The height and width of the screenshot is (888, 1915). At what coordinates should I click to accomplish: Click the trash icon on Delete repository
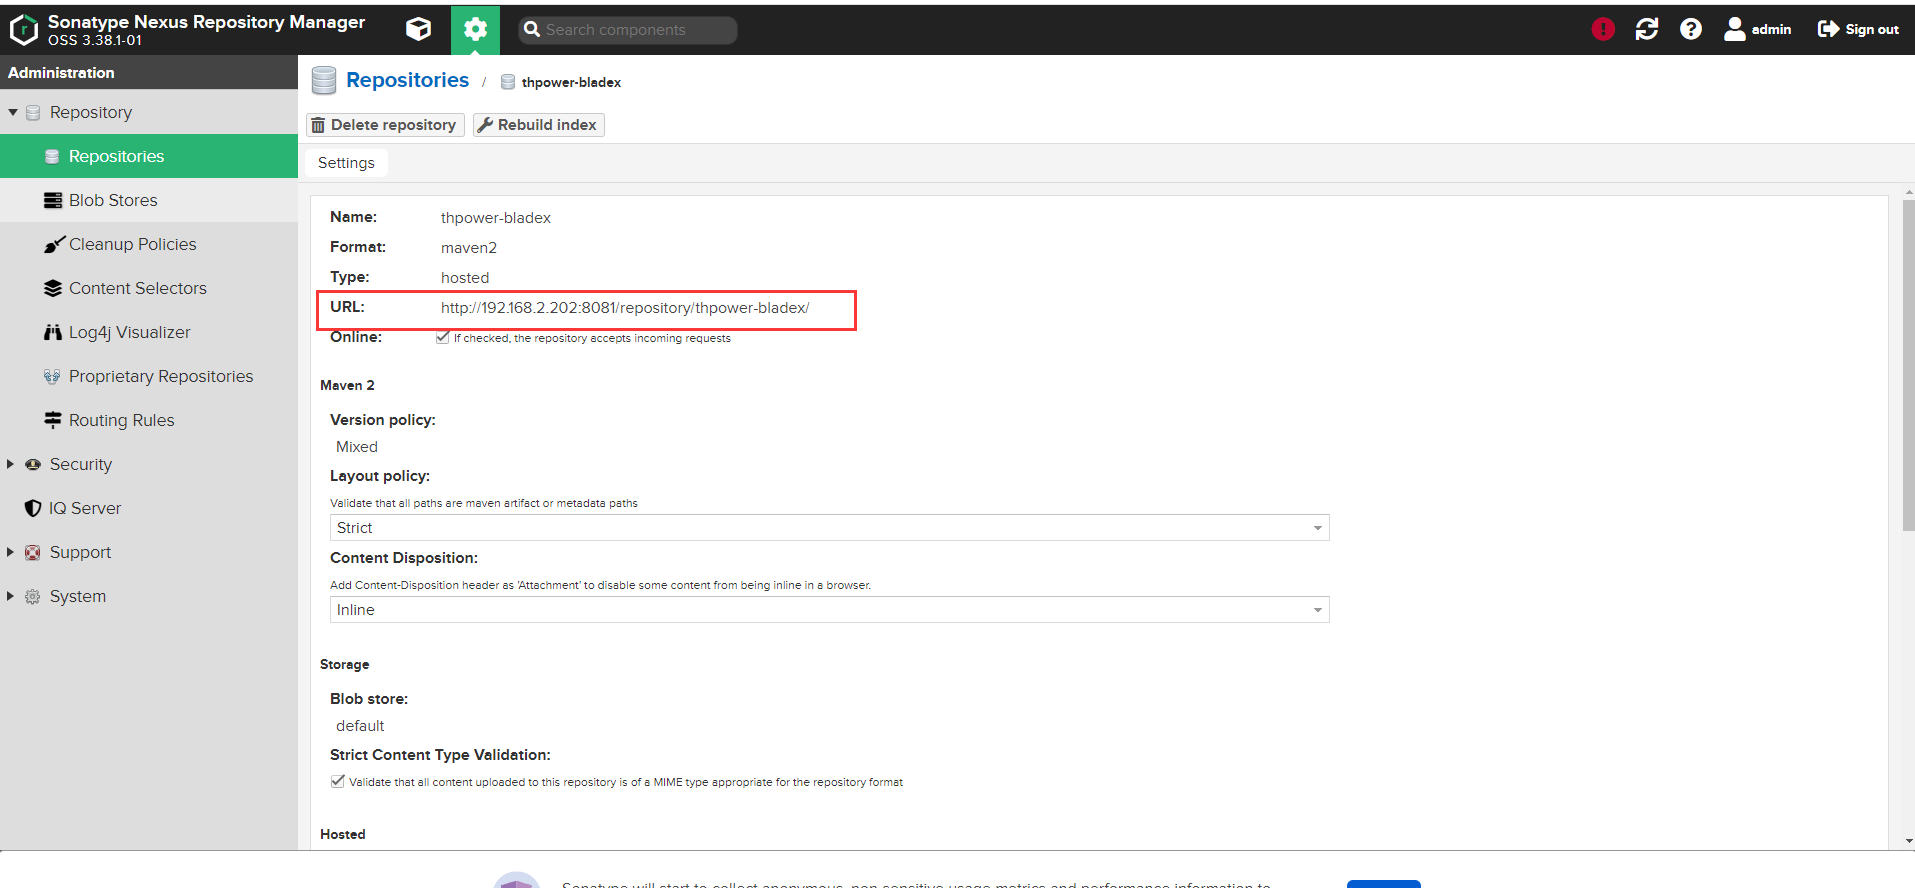318,125
